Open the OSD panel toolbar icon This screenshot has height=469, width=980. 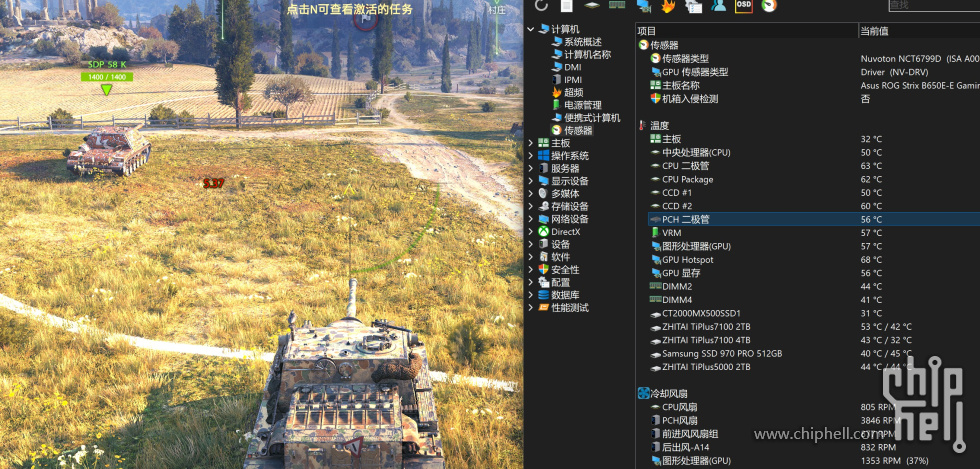pos(744,6)
